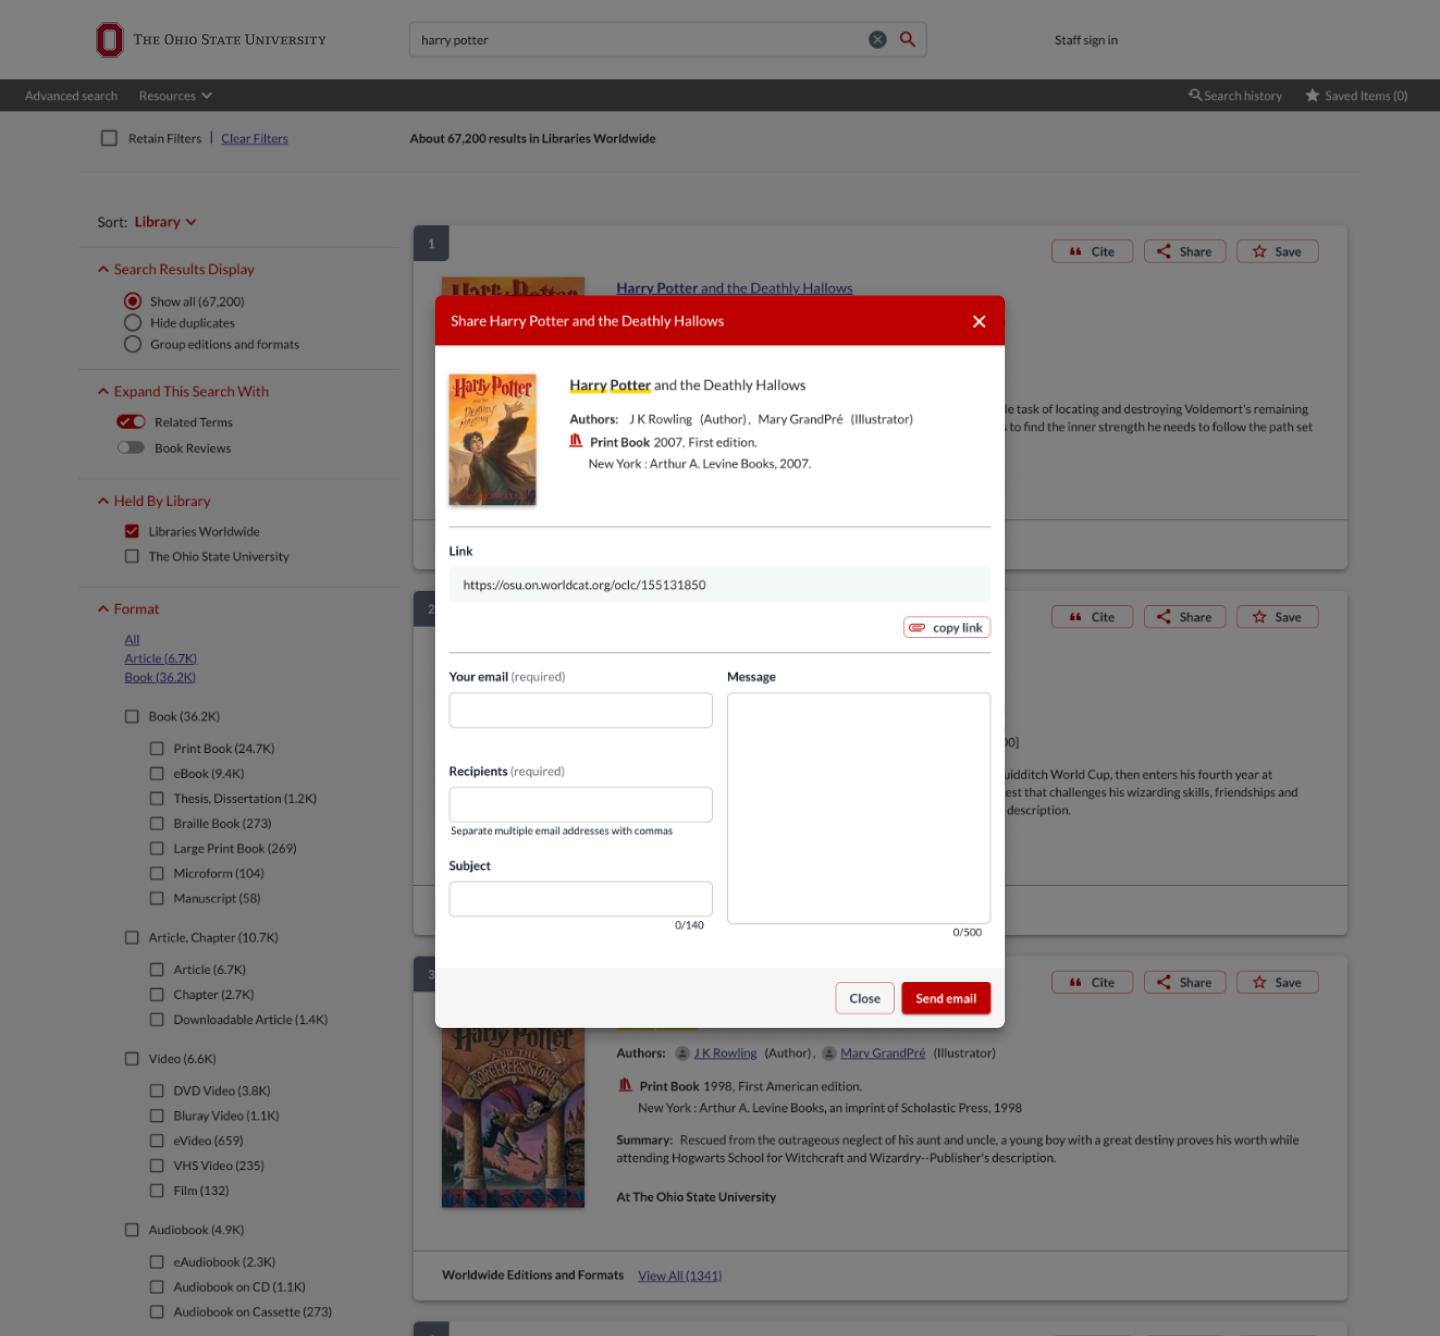The width and height of the screenshot is (1440, 1336).
Task: Click the Article (6.7K) format link
Action: (x=160, y=659)
